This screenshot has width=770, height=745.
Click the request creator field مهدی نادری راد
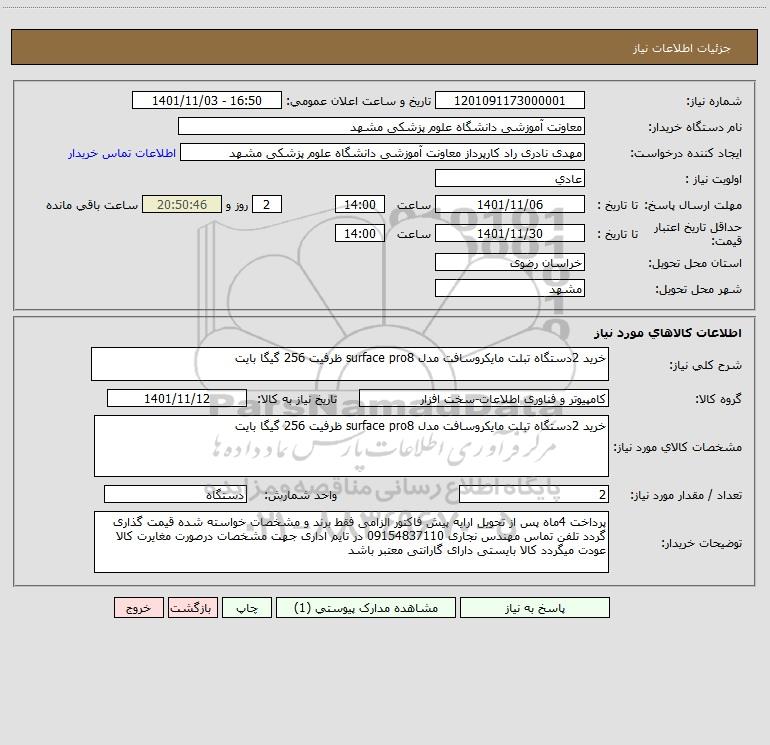(x=383, y=152)
